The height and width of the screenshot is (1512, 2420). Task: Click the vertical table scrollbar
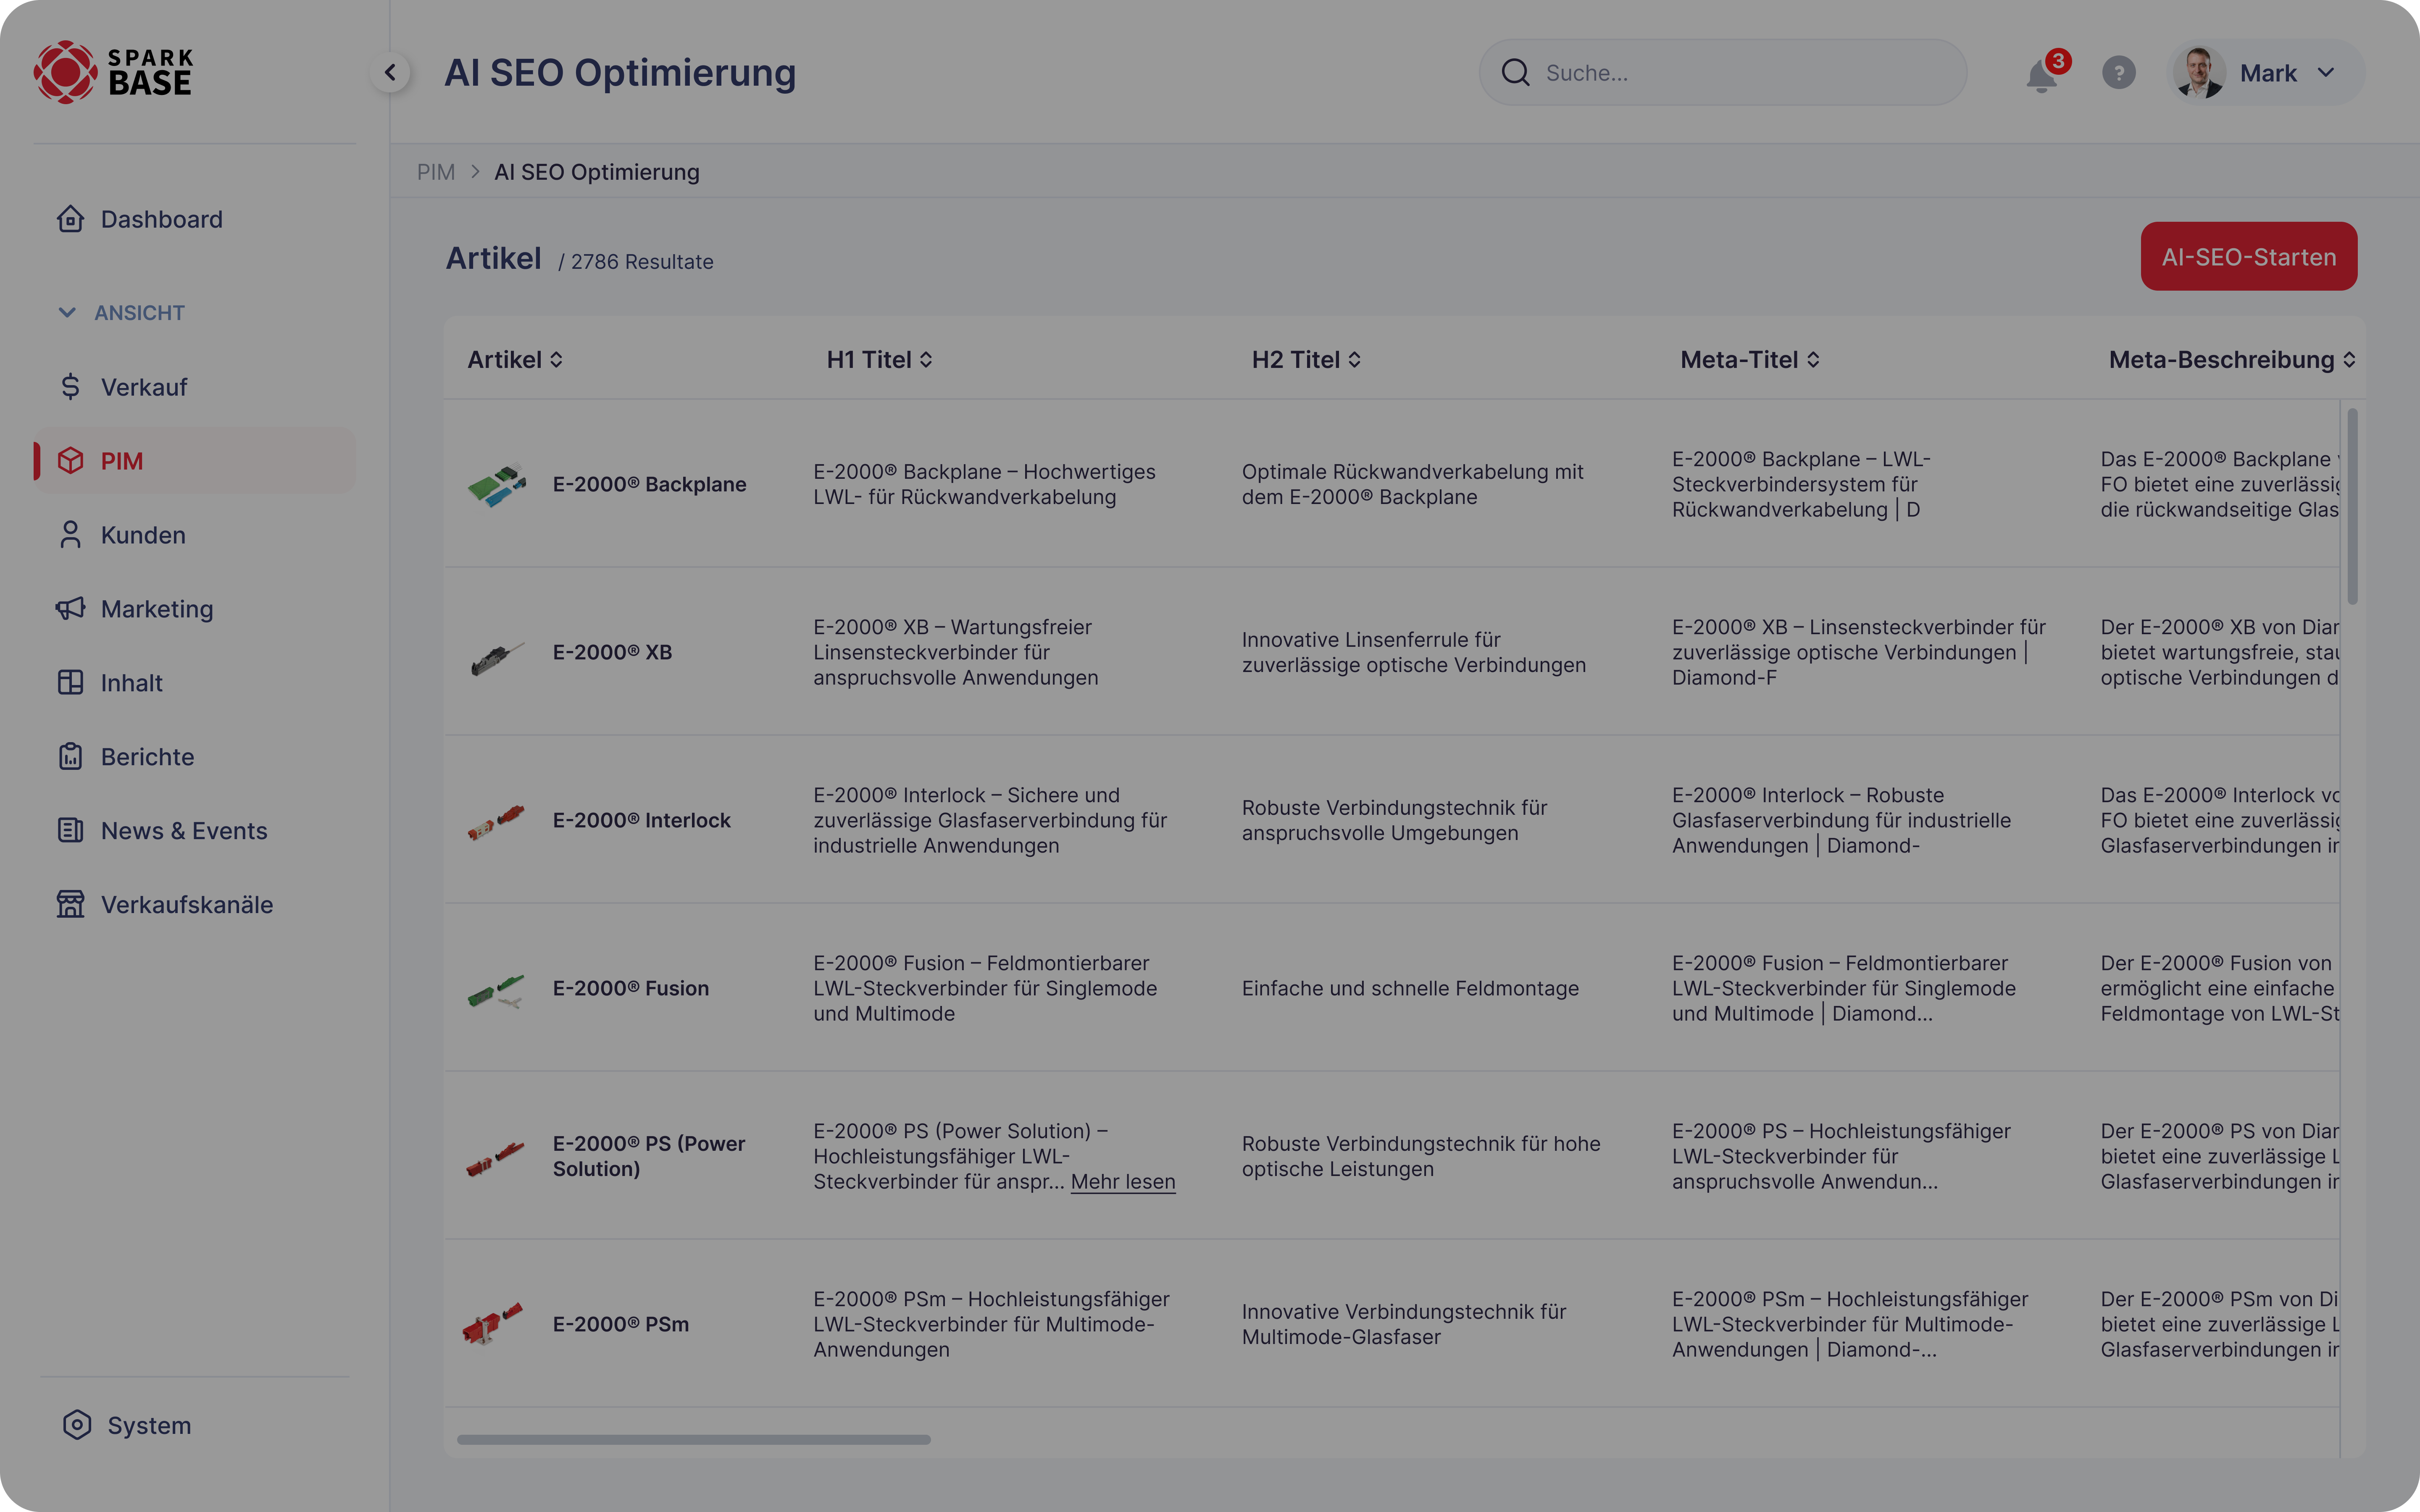coord(2352,506)
